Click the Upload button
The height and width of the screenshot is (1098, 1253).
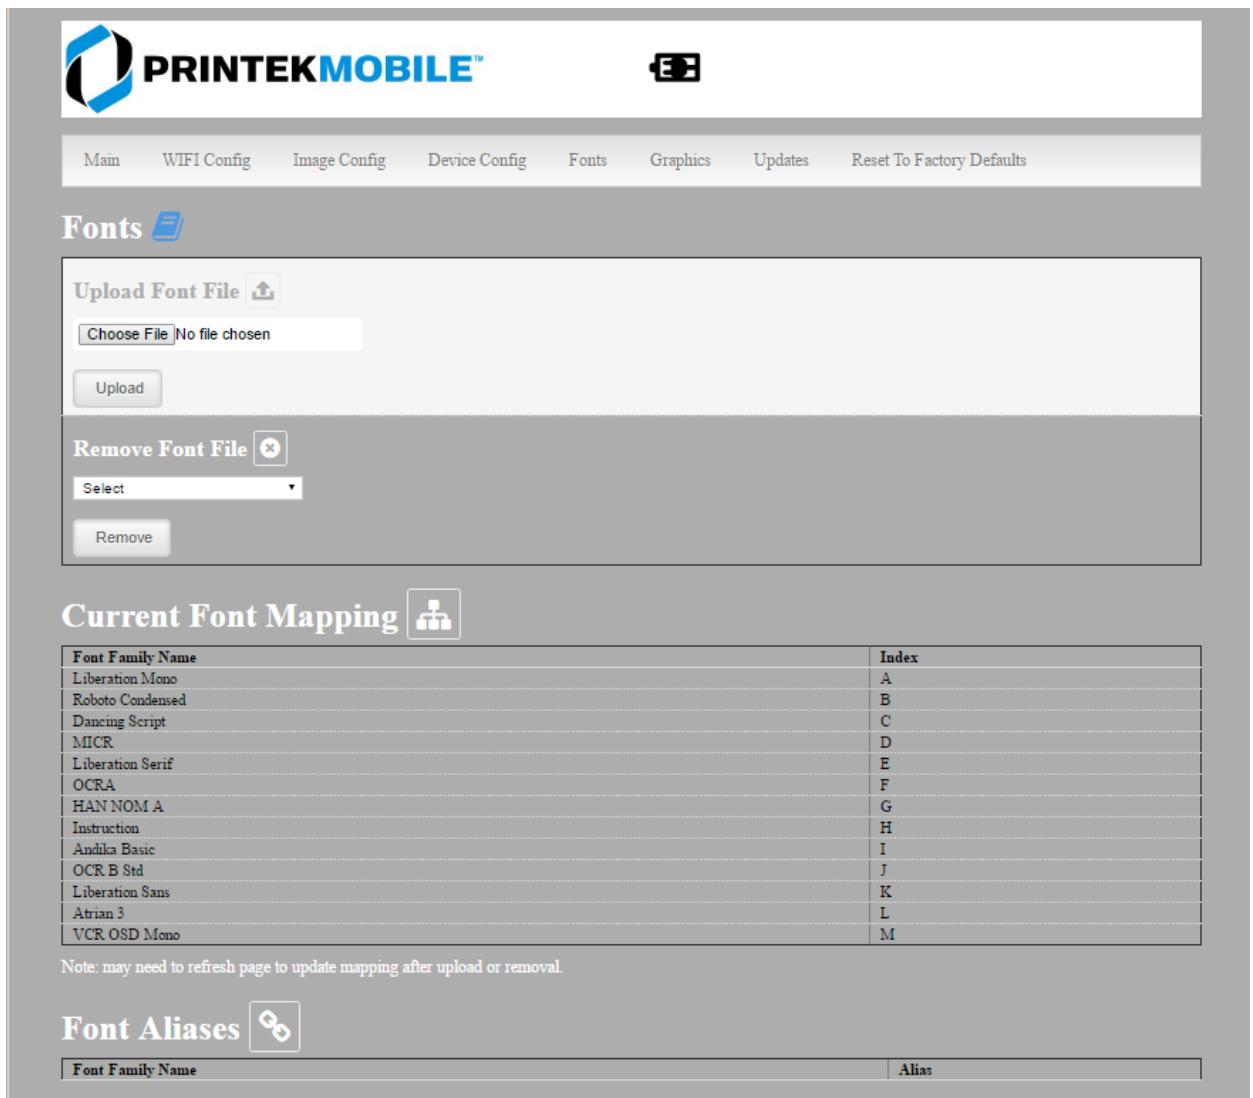click(119, 388)
